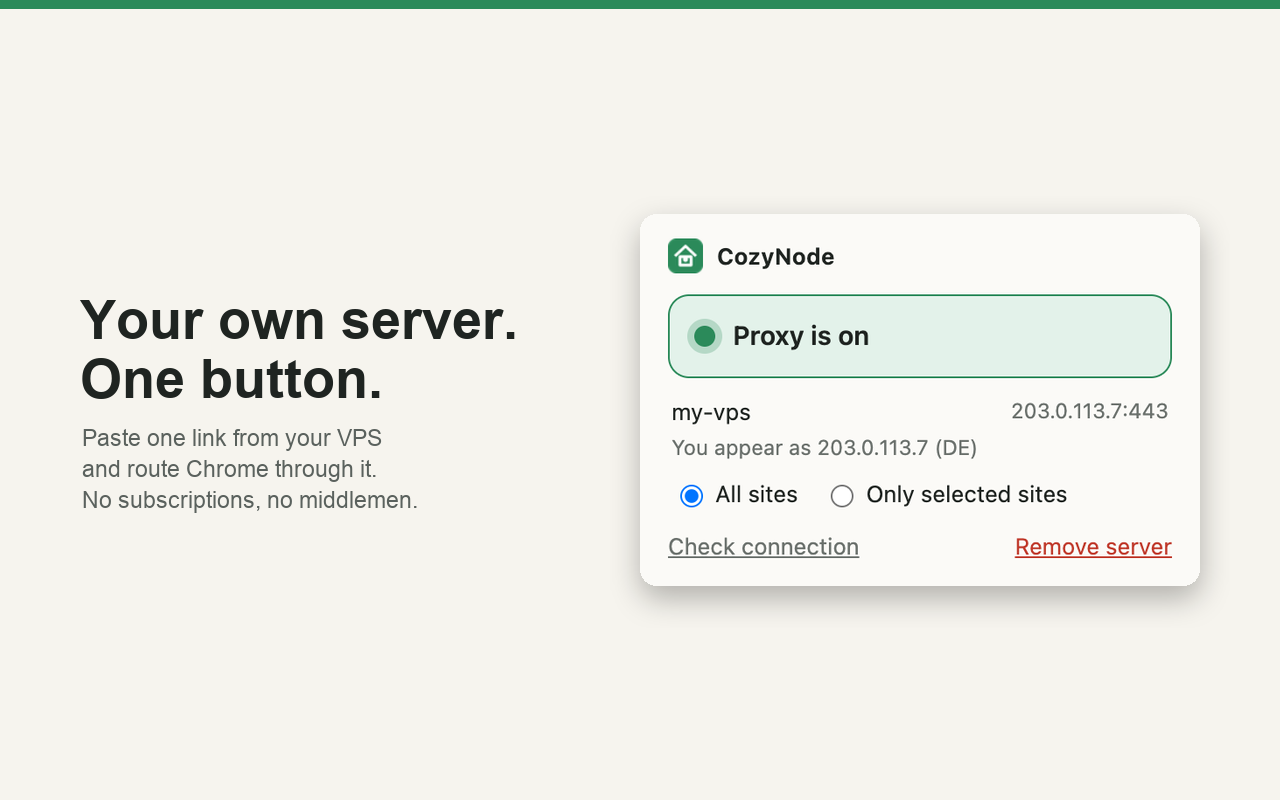Select the 'All sites' radio button

[691, 496]
